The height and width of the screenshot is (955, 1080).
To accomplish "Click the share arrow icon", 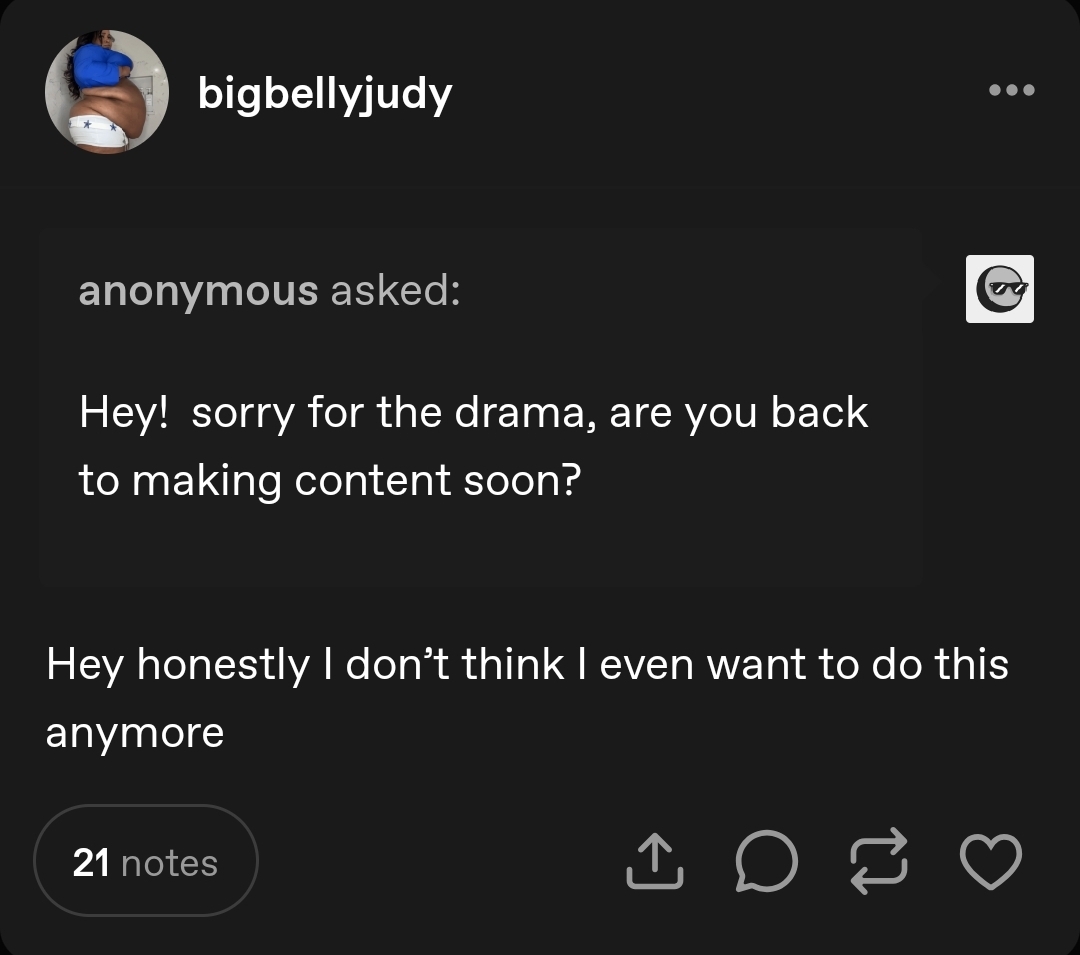I will (655, 862).
